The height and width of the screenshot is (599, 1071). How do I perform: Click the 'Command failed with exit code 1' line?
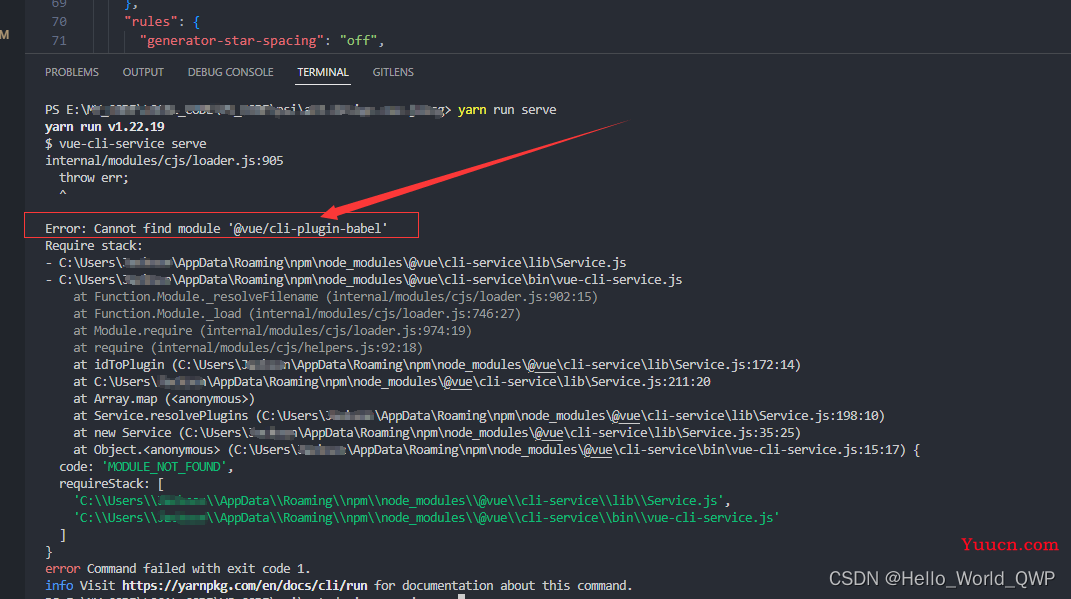pos(178,568)
